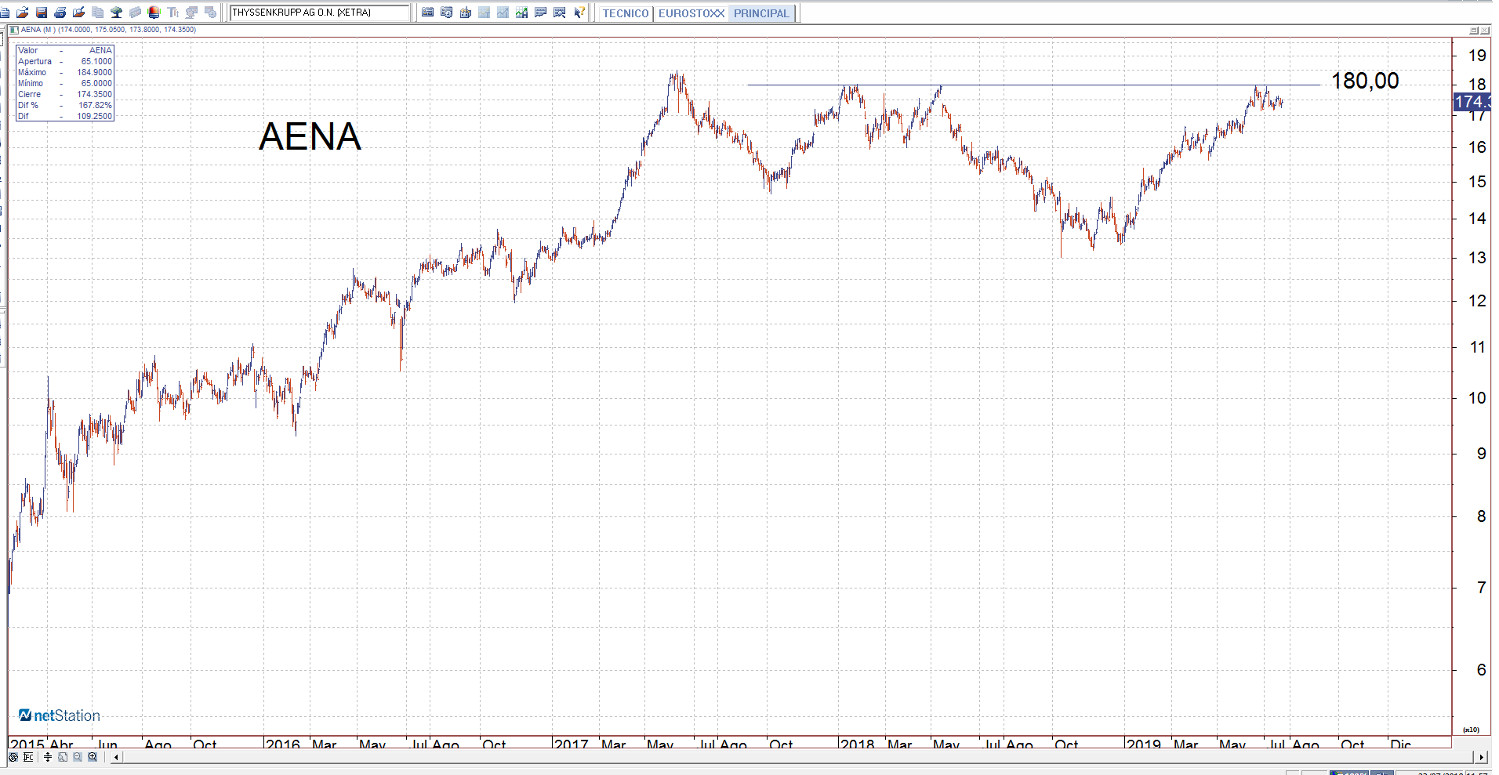Click the 180,00 resistance level label
This screenshot has height=775, width=1499.
[1364, 82]
